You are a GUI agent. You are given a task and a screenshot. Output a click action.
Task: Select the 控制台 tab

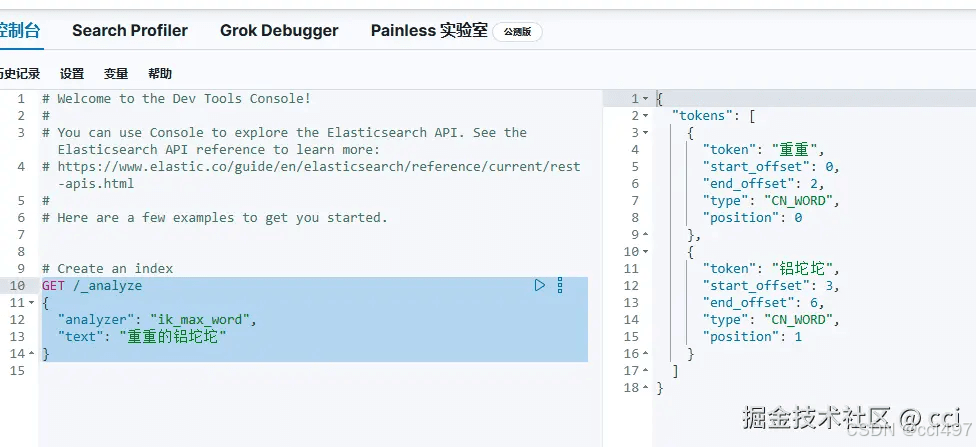pyautogui.click(x=20, y=31)
